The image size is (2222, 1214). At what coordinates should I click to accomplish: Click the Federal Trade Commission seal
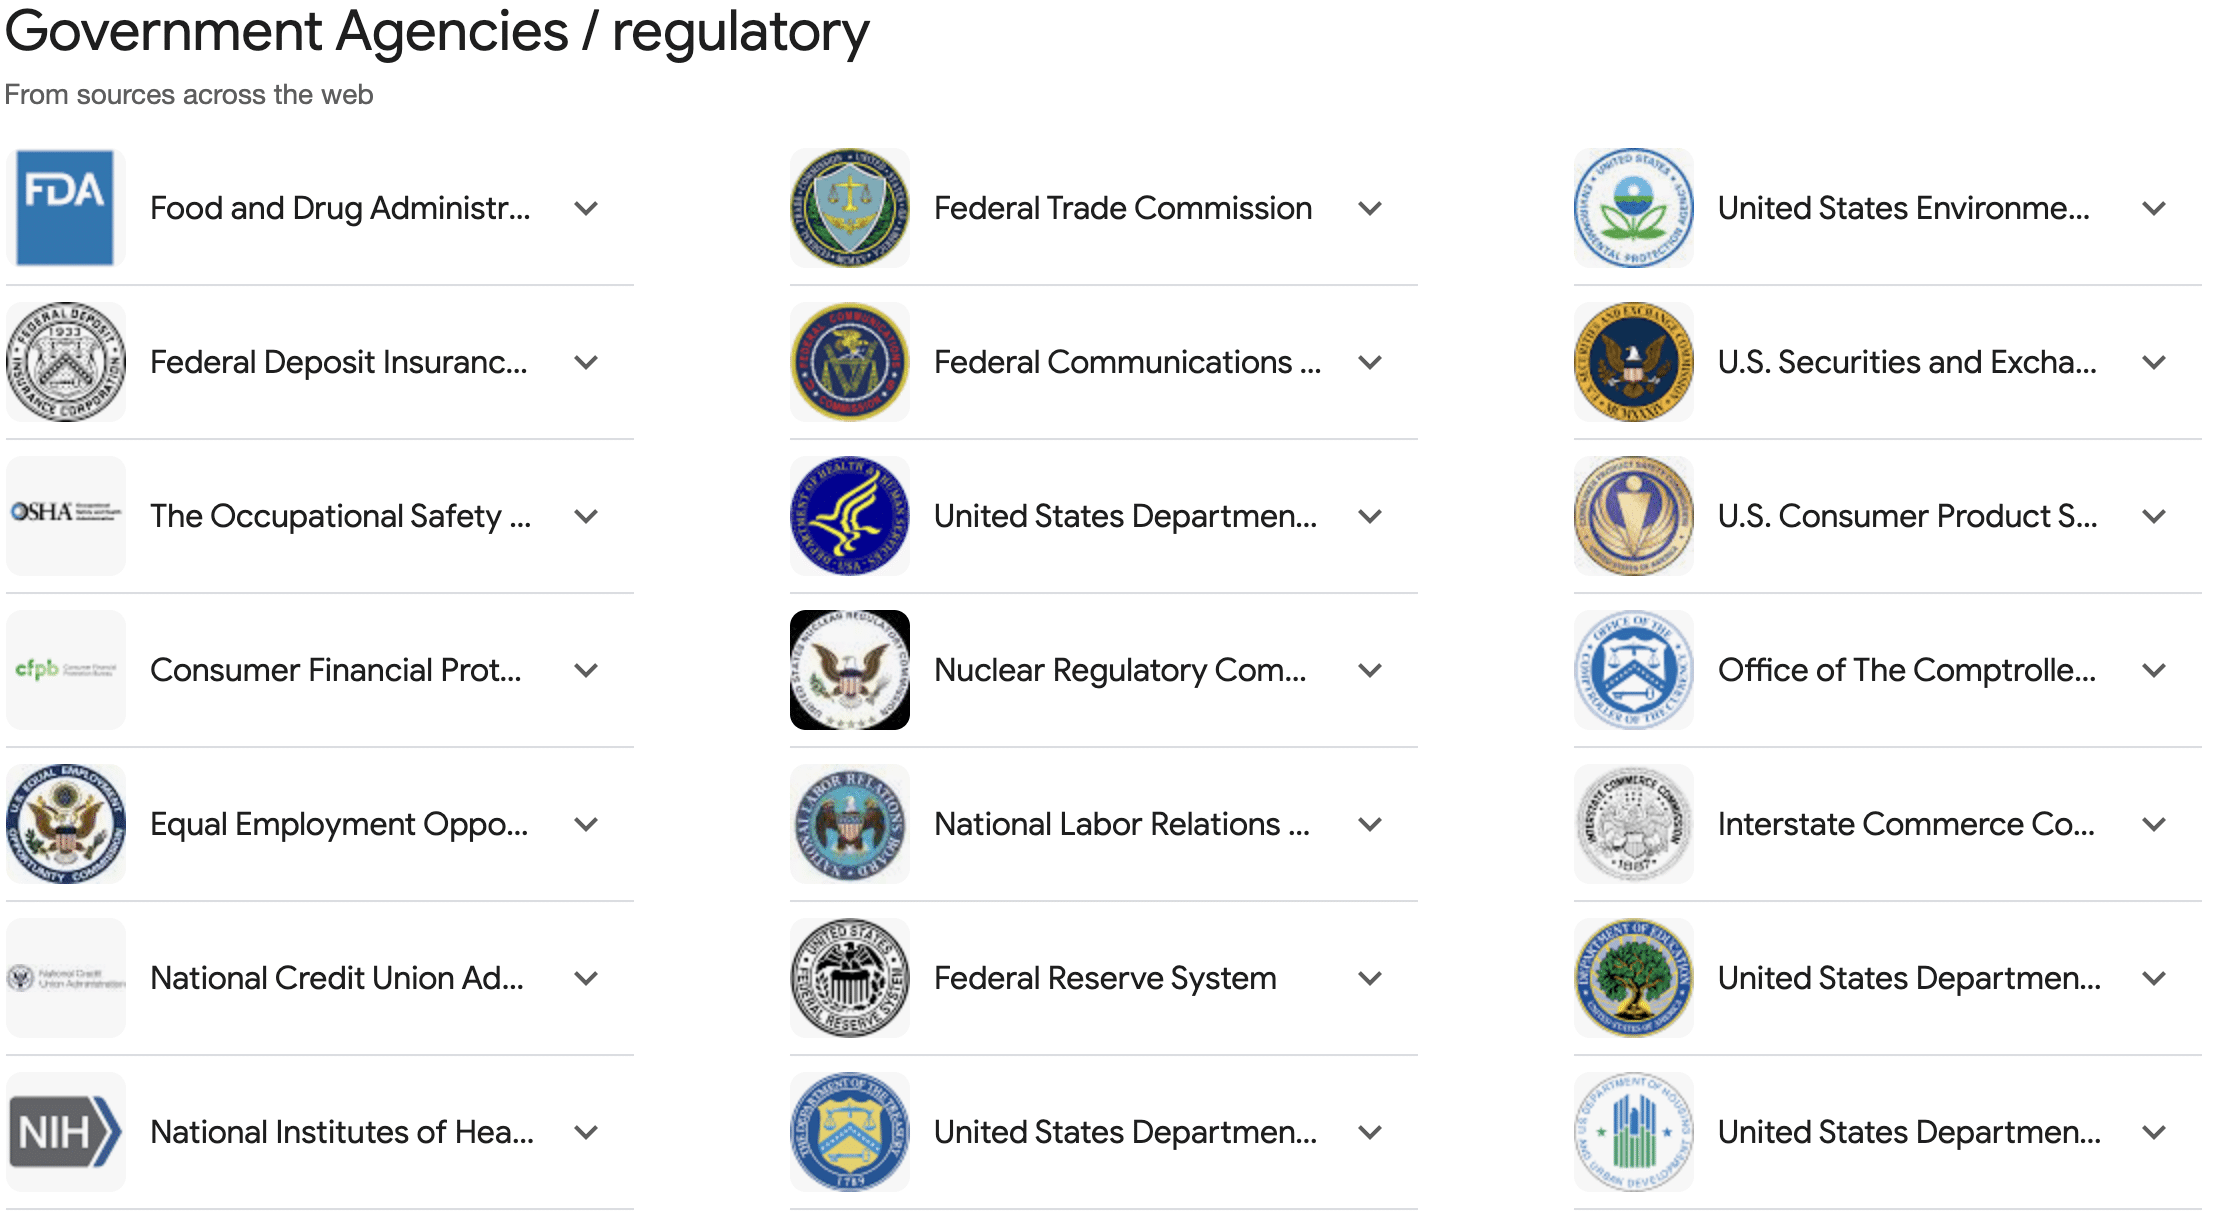[850, 208]
